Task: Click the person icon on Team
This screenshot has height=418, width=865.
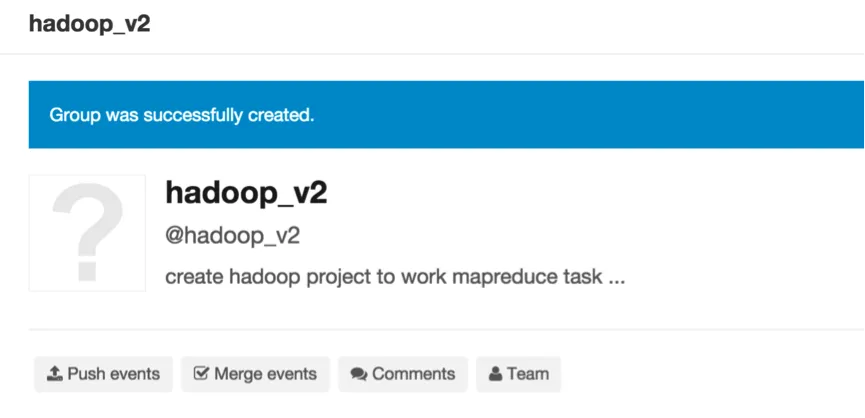Action: [495, 374]
